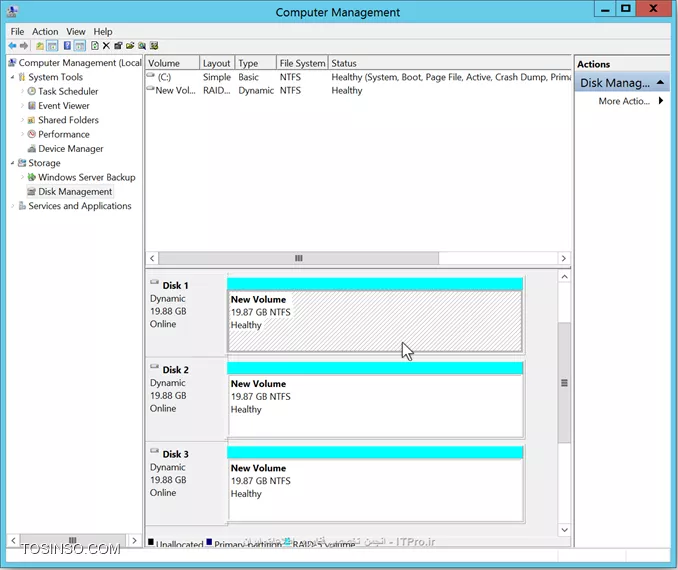Screen dimensions: 678x570
Task: Click the blue Help question mark icon
Action: 67,45
